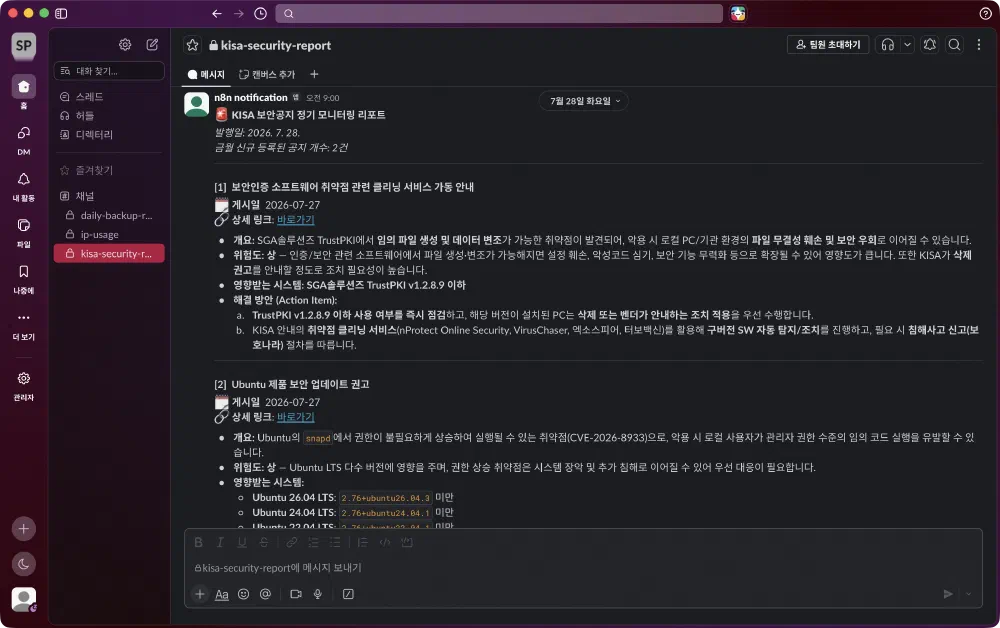Insert inline code formatting
1000x628 pixels.
click(385, 543)
